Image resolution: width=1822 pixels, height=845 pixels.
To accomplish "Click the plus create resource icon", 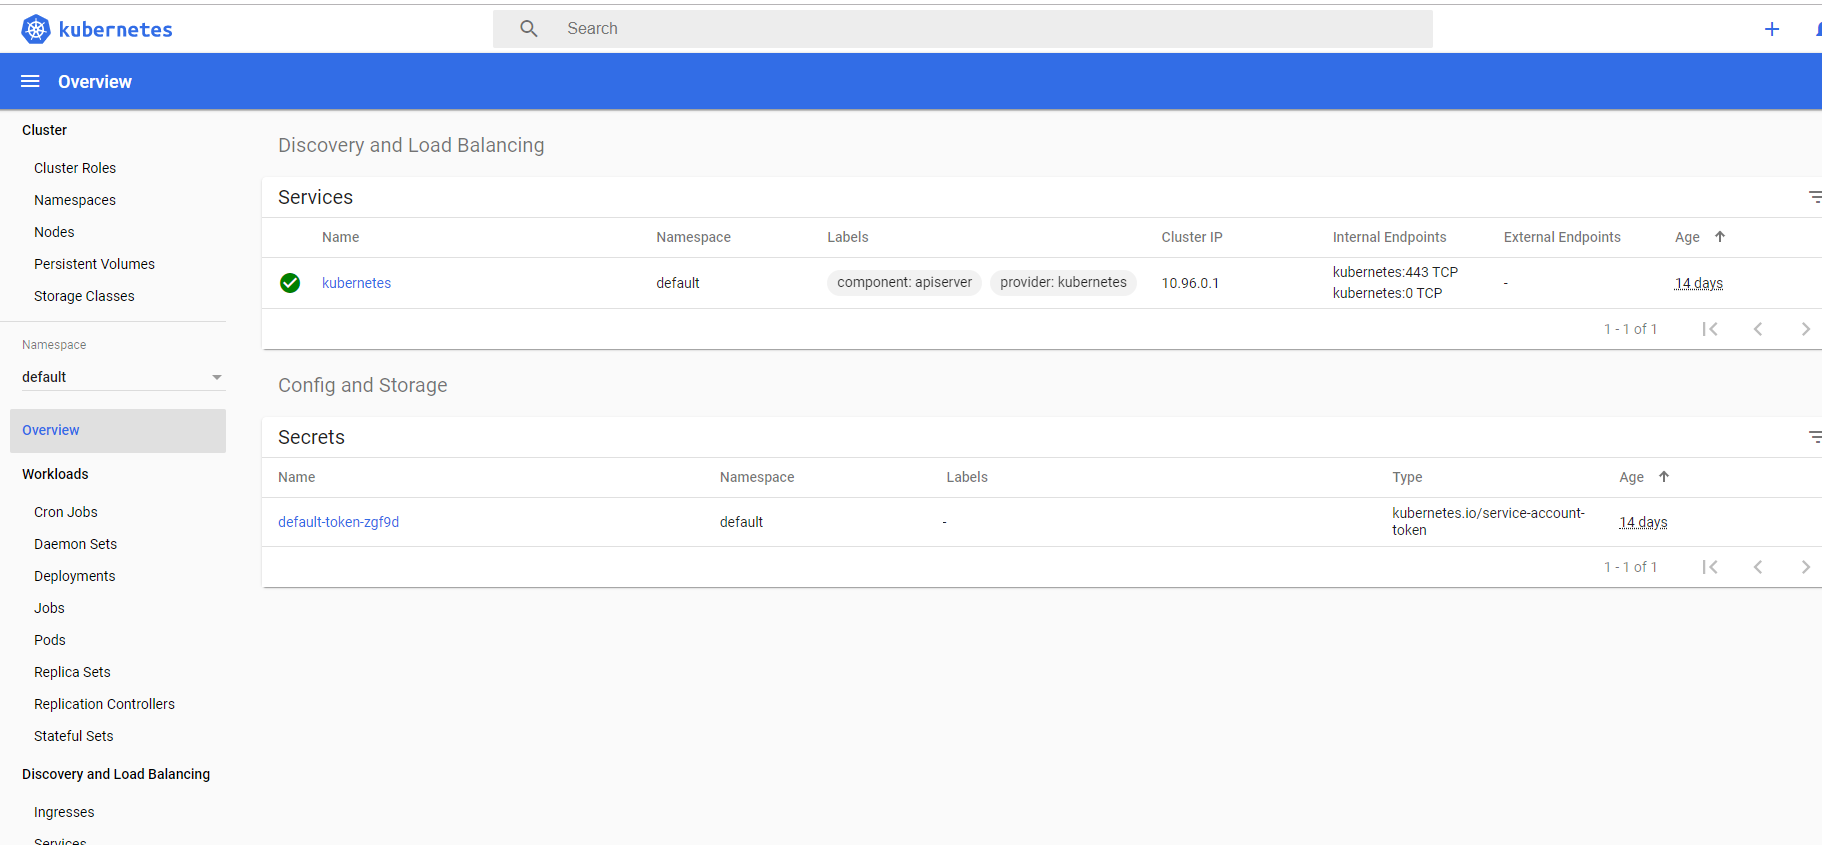I will (1772, 29).
